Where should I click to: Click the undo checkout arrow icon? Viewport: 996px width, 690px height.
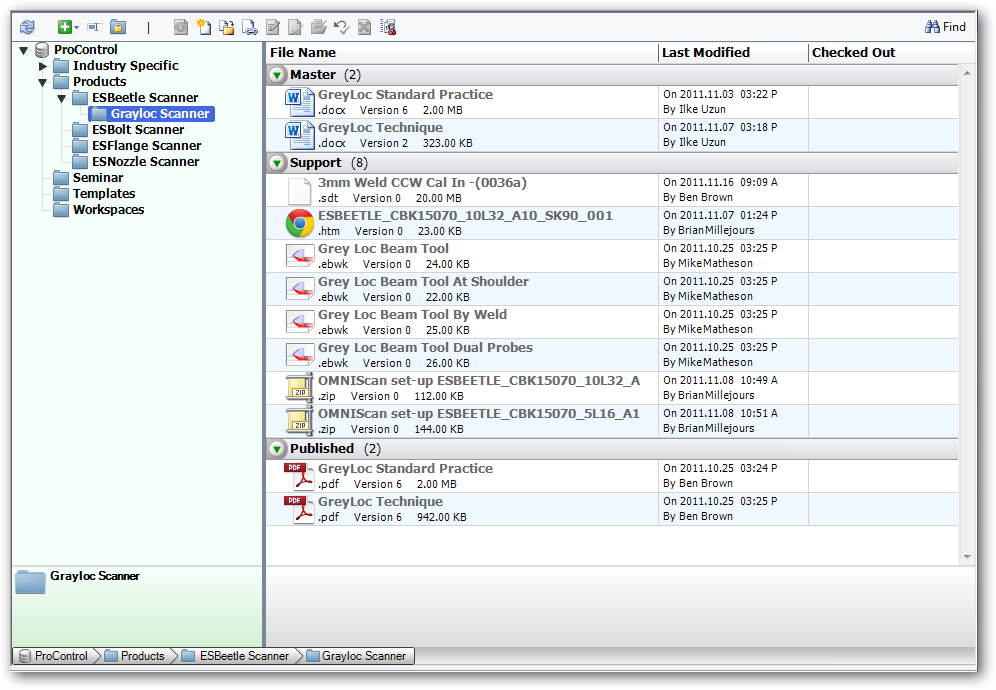pyautogui.click(x=341, y=27)
